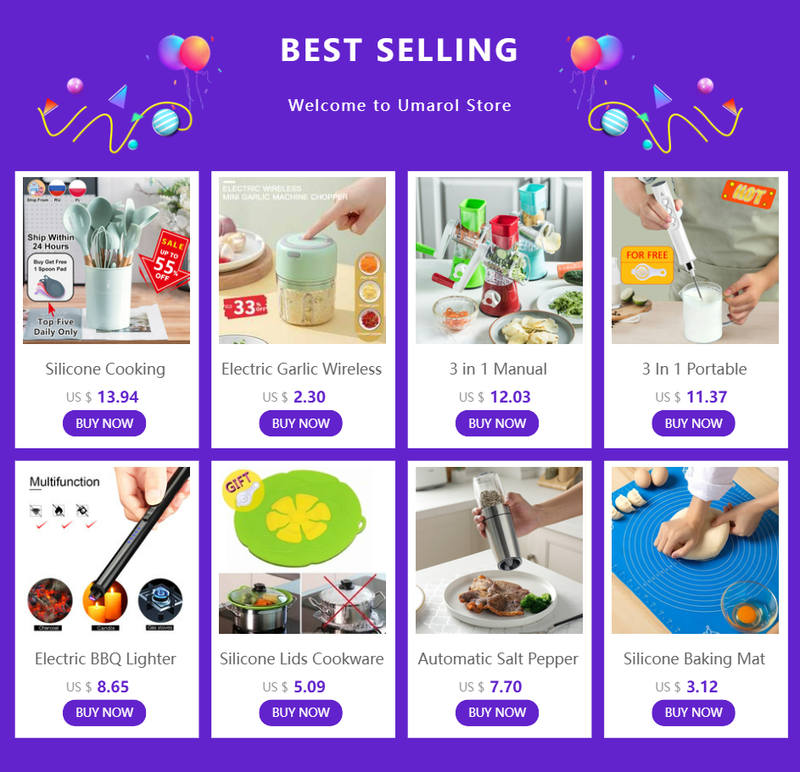Click the 55% off sale badge
This screenshot has height=772, width=800.
pyautogui.click(x=166, y=261)
